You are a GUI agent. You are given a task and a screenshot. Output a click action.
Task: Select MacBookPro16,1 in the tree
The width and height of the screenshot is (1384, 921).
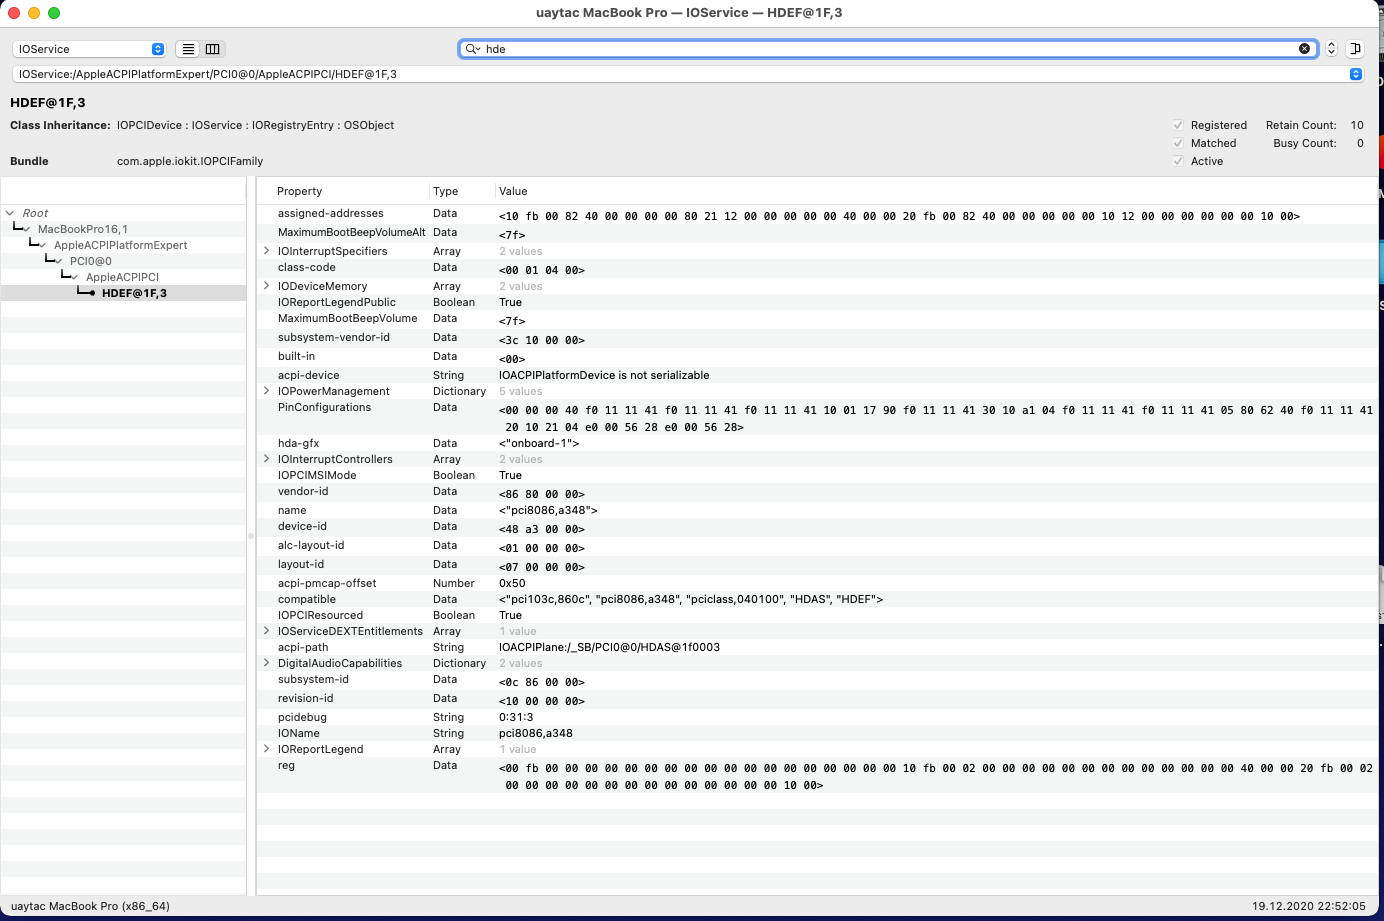pyautogui.click(x=83, y=229)
